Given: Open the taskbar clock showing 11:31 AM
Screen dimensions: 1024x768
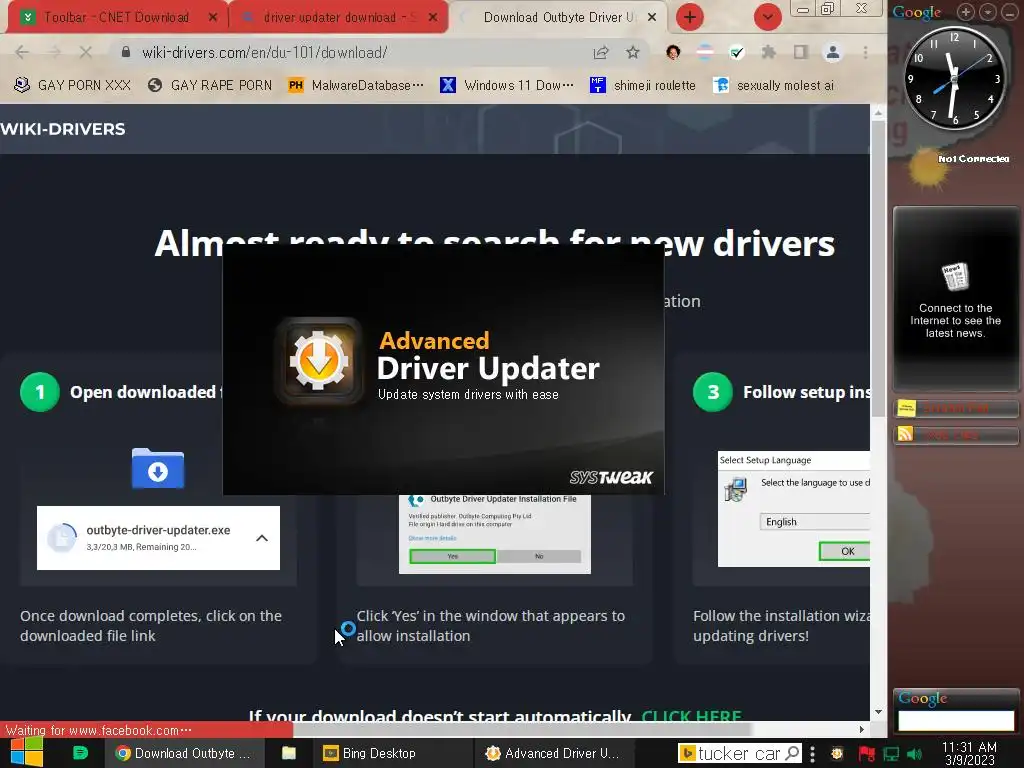Looking at the screenshot, I should coord(969,753).
